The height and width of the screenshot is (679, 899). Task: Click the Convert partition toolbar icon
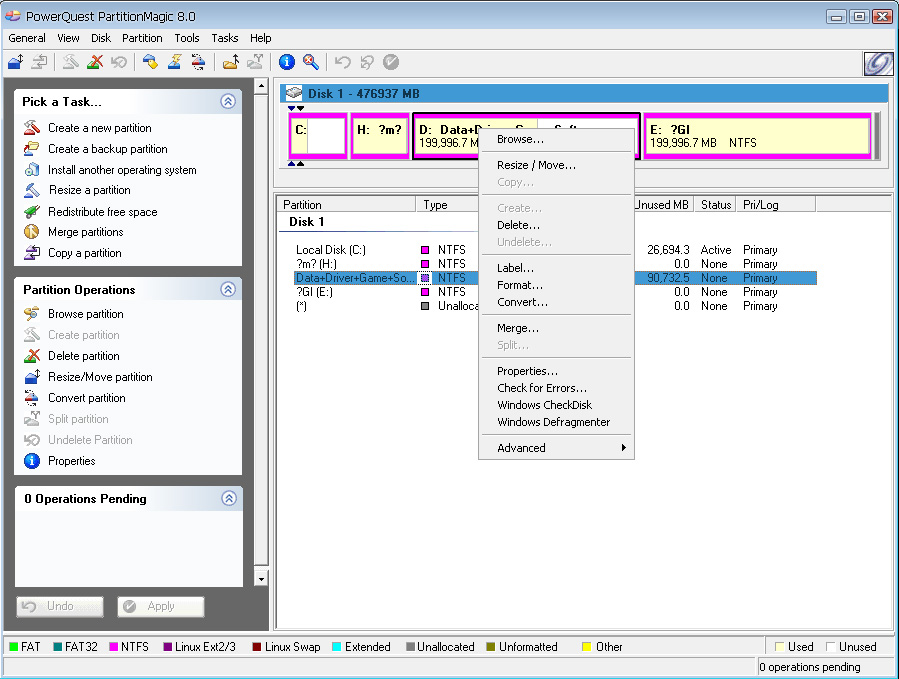198,61
